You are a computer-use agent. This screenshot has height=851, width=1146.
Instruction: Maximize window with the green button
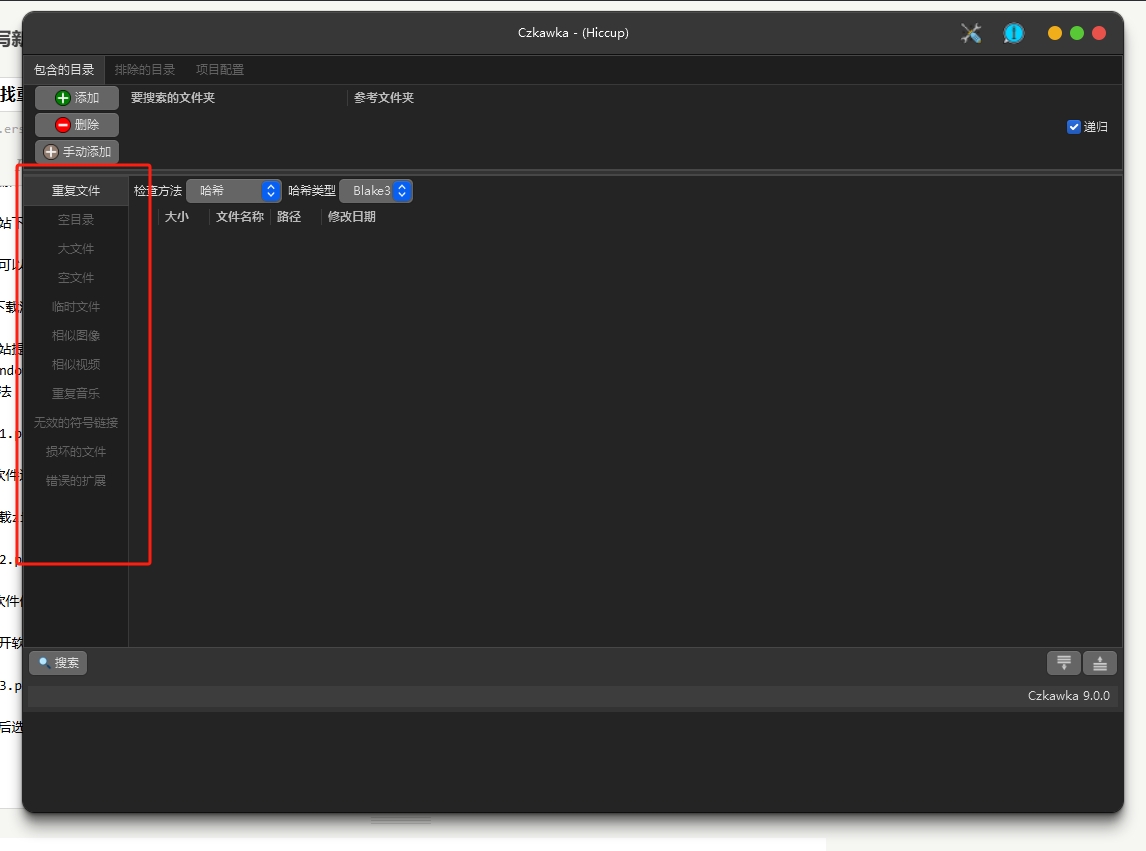tap(1077, 33)
